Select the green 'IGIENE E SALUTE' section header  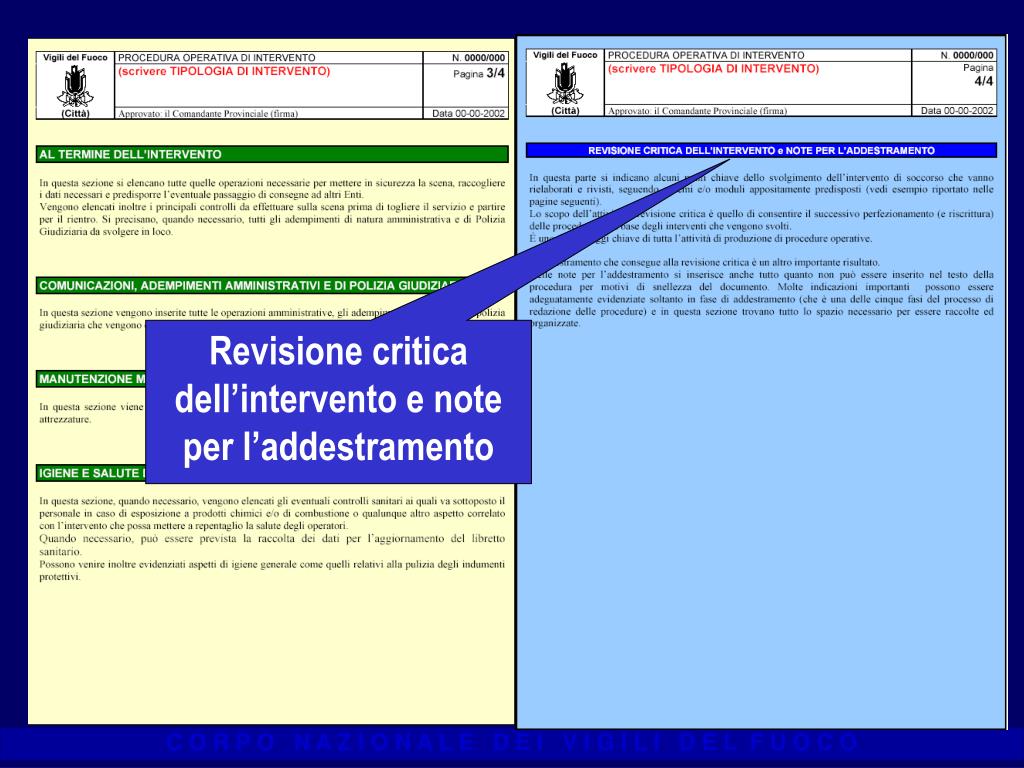coord(91,473)
